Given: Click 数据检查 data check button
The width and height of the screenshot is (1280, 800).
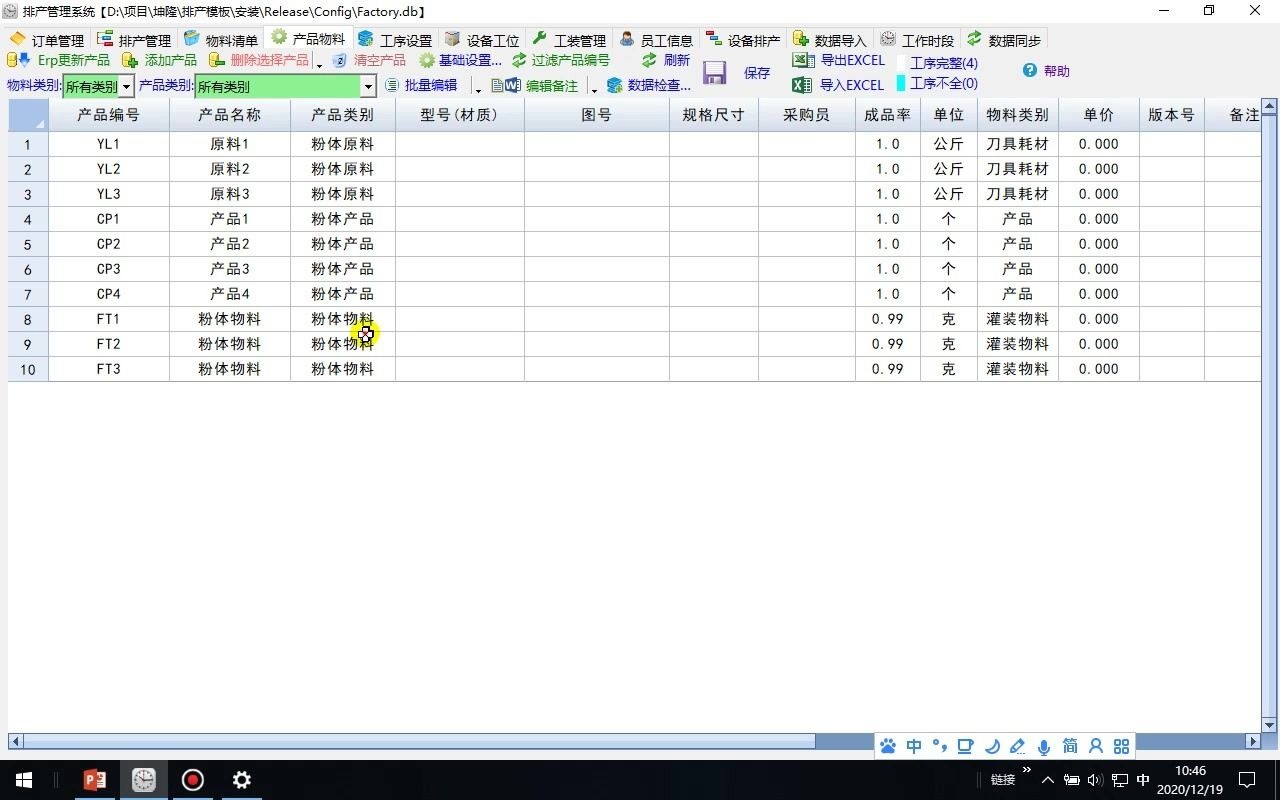Looking at the screenshot, I should (x=649, y=86).
